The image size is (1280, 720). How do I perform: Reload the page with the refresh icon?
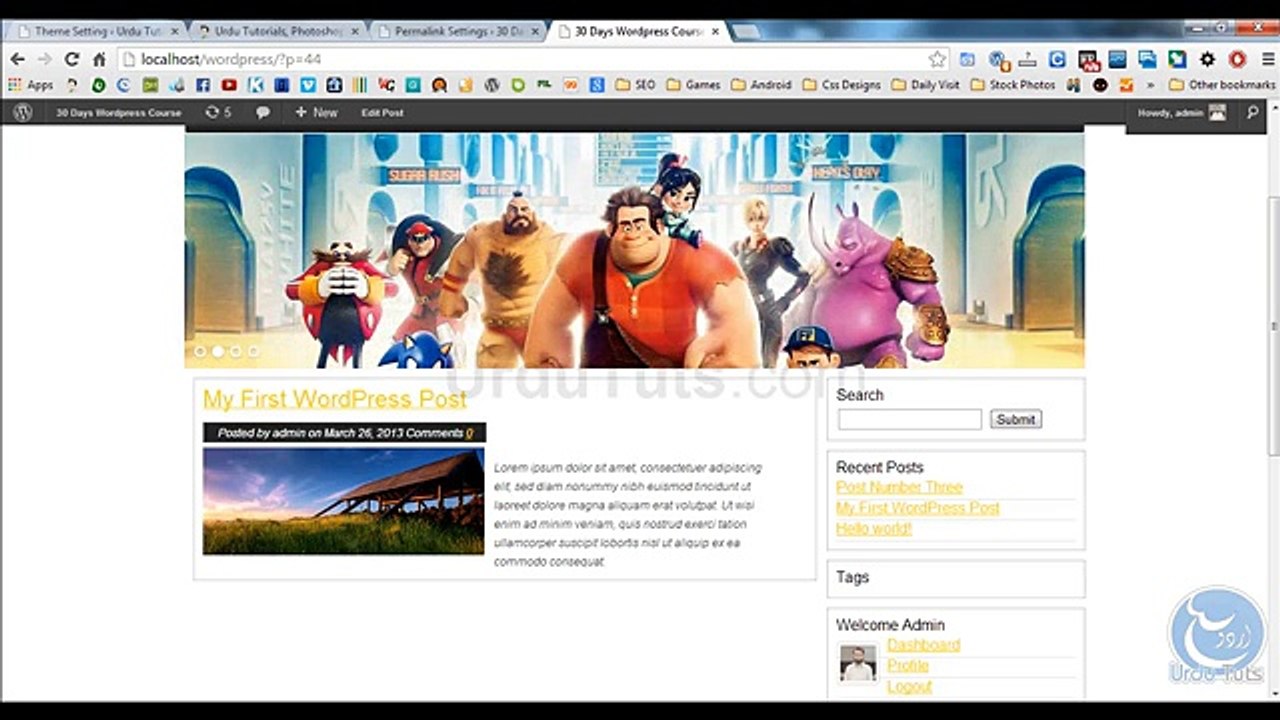coord(71,59)
